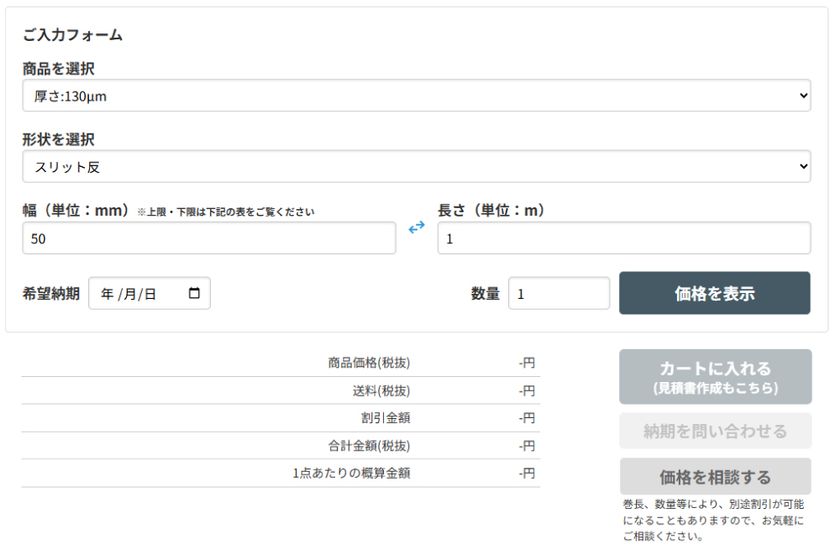Click the 幅 width input field
The image size is (840, 549).
click(209, 239)
